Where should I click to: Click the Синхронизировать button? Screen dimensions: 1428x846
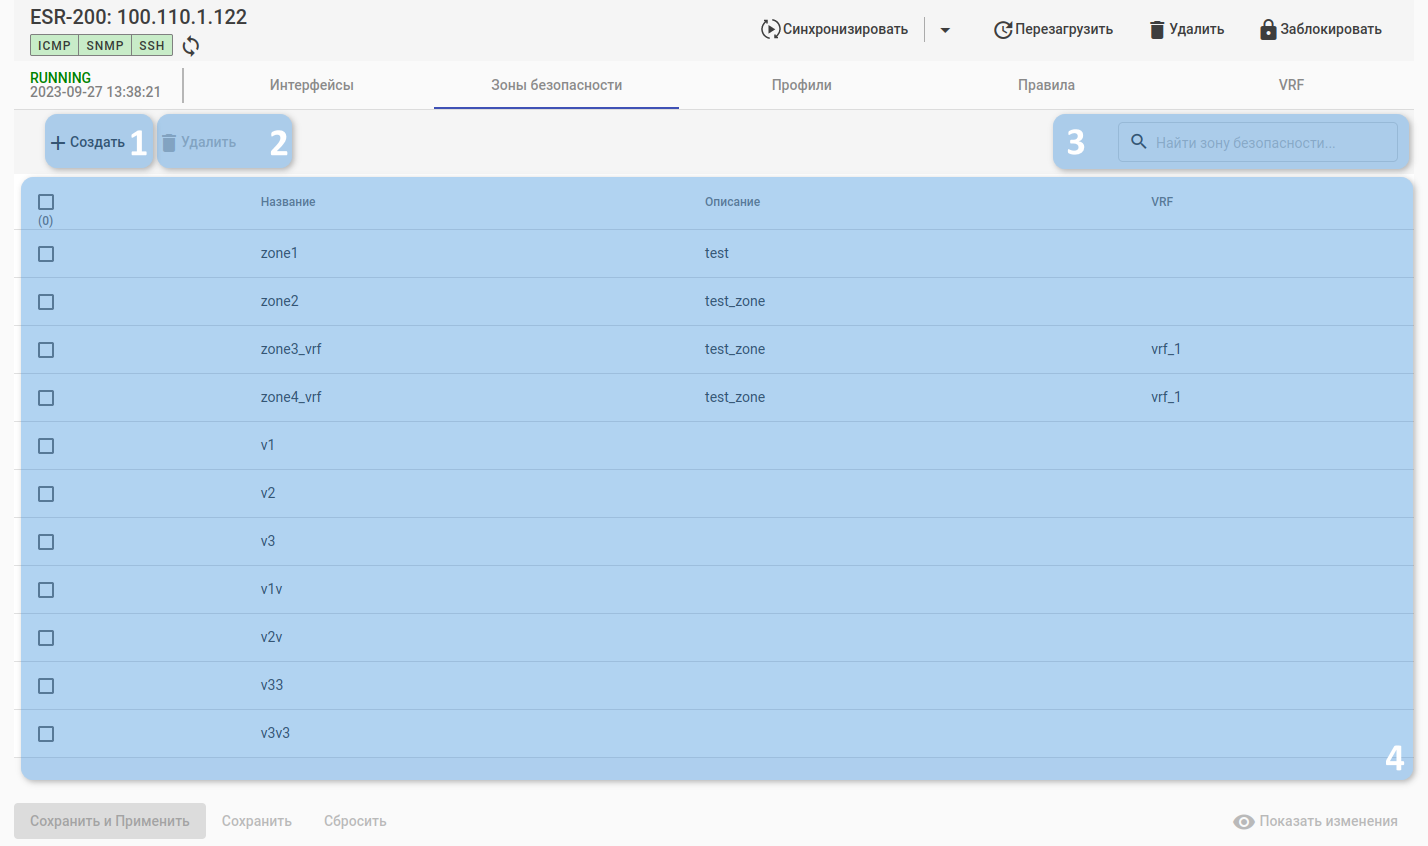[835, 29]
